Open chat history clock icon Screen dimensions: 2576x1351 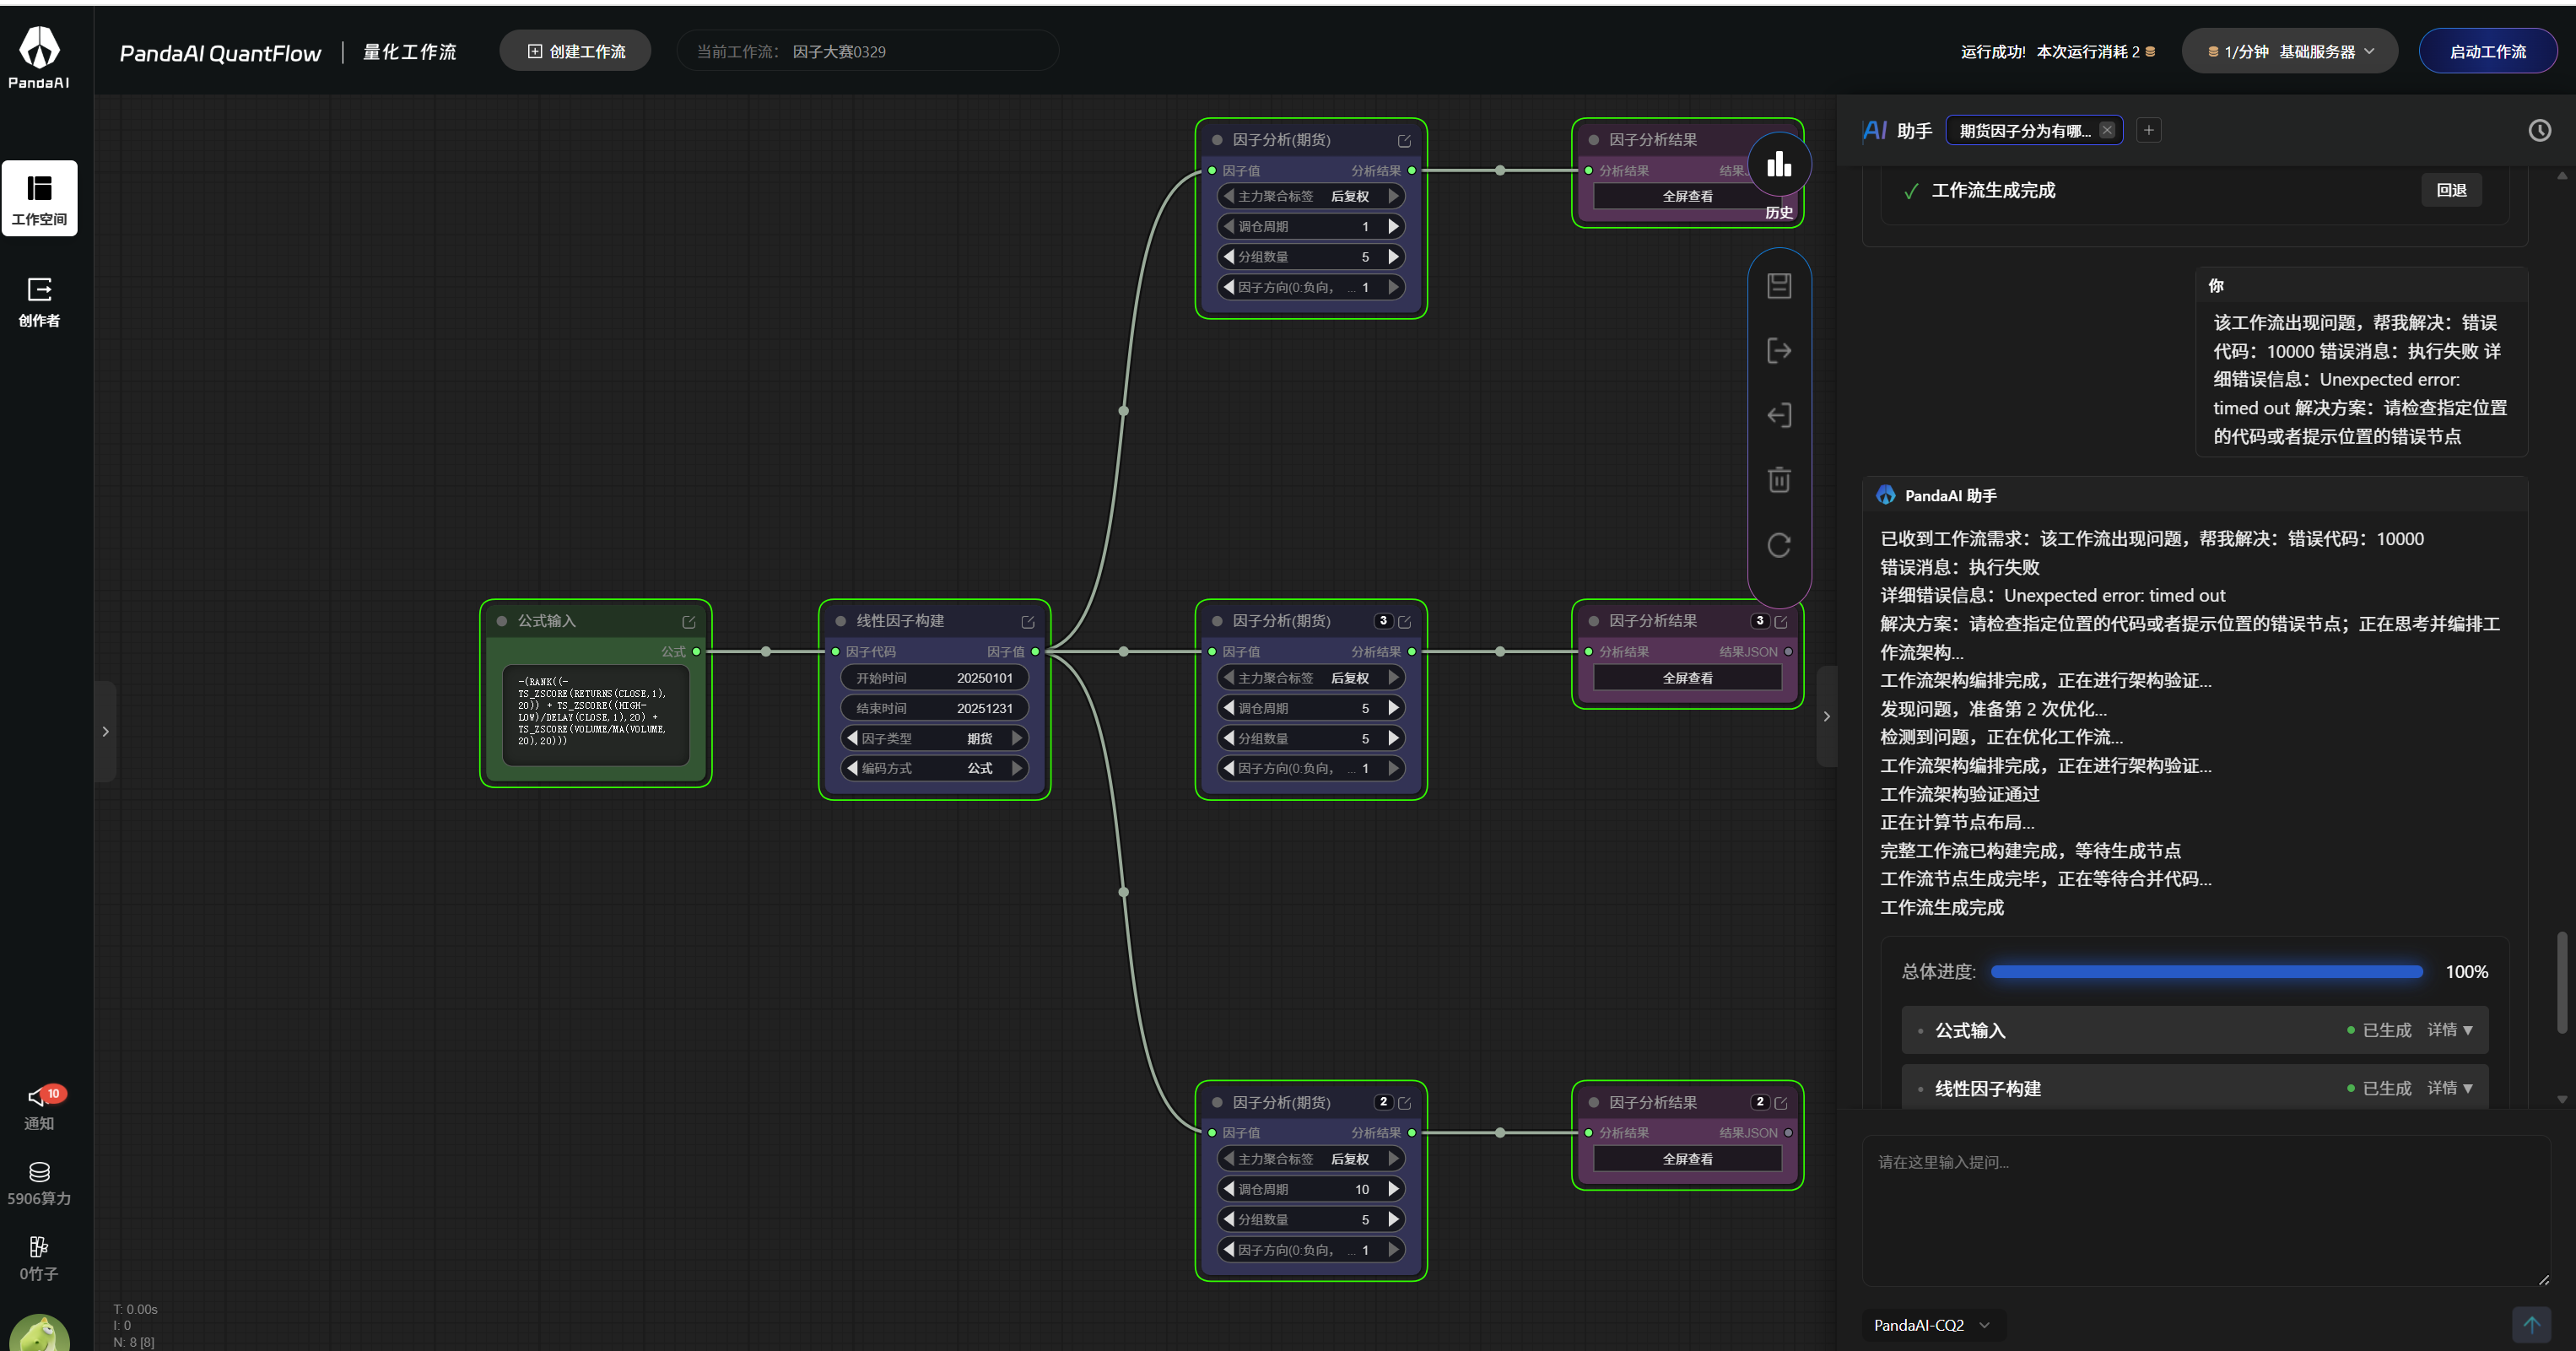2539,130
